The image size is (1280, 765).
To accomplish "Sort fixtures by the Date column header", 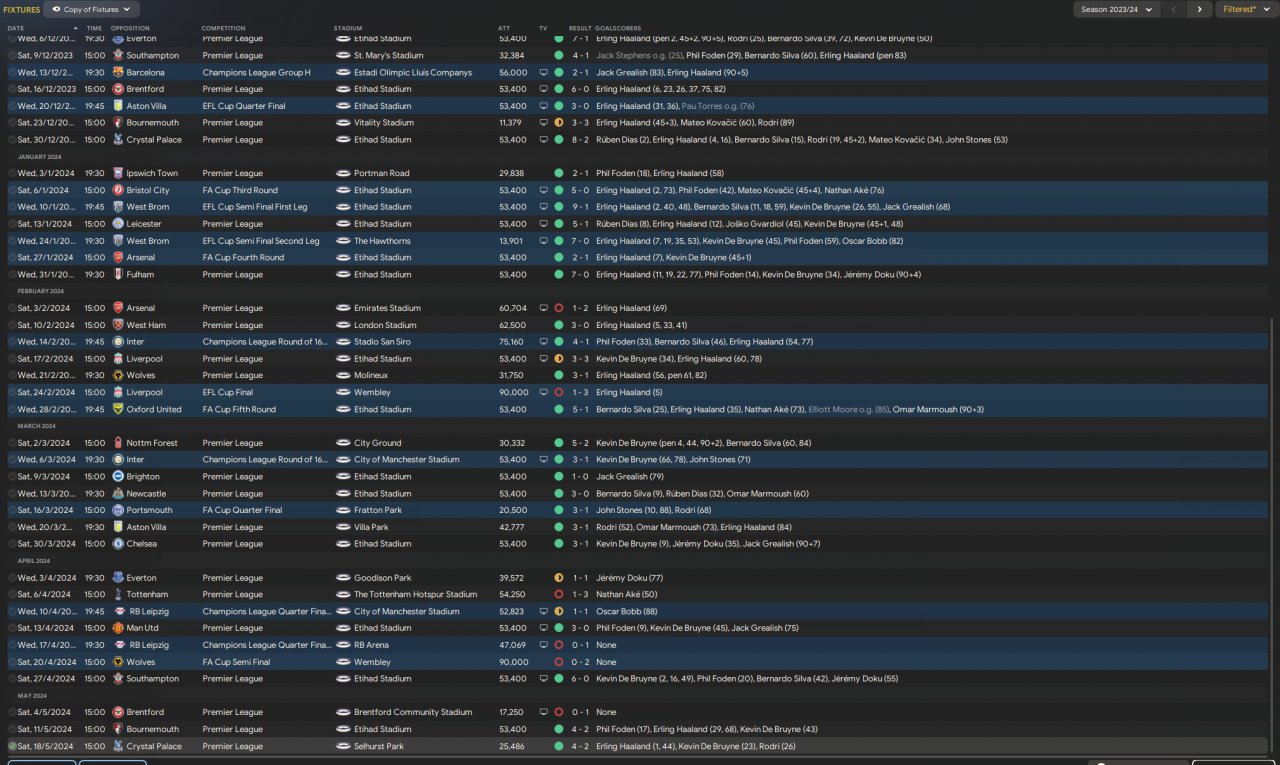I will 16,28.
